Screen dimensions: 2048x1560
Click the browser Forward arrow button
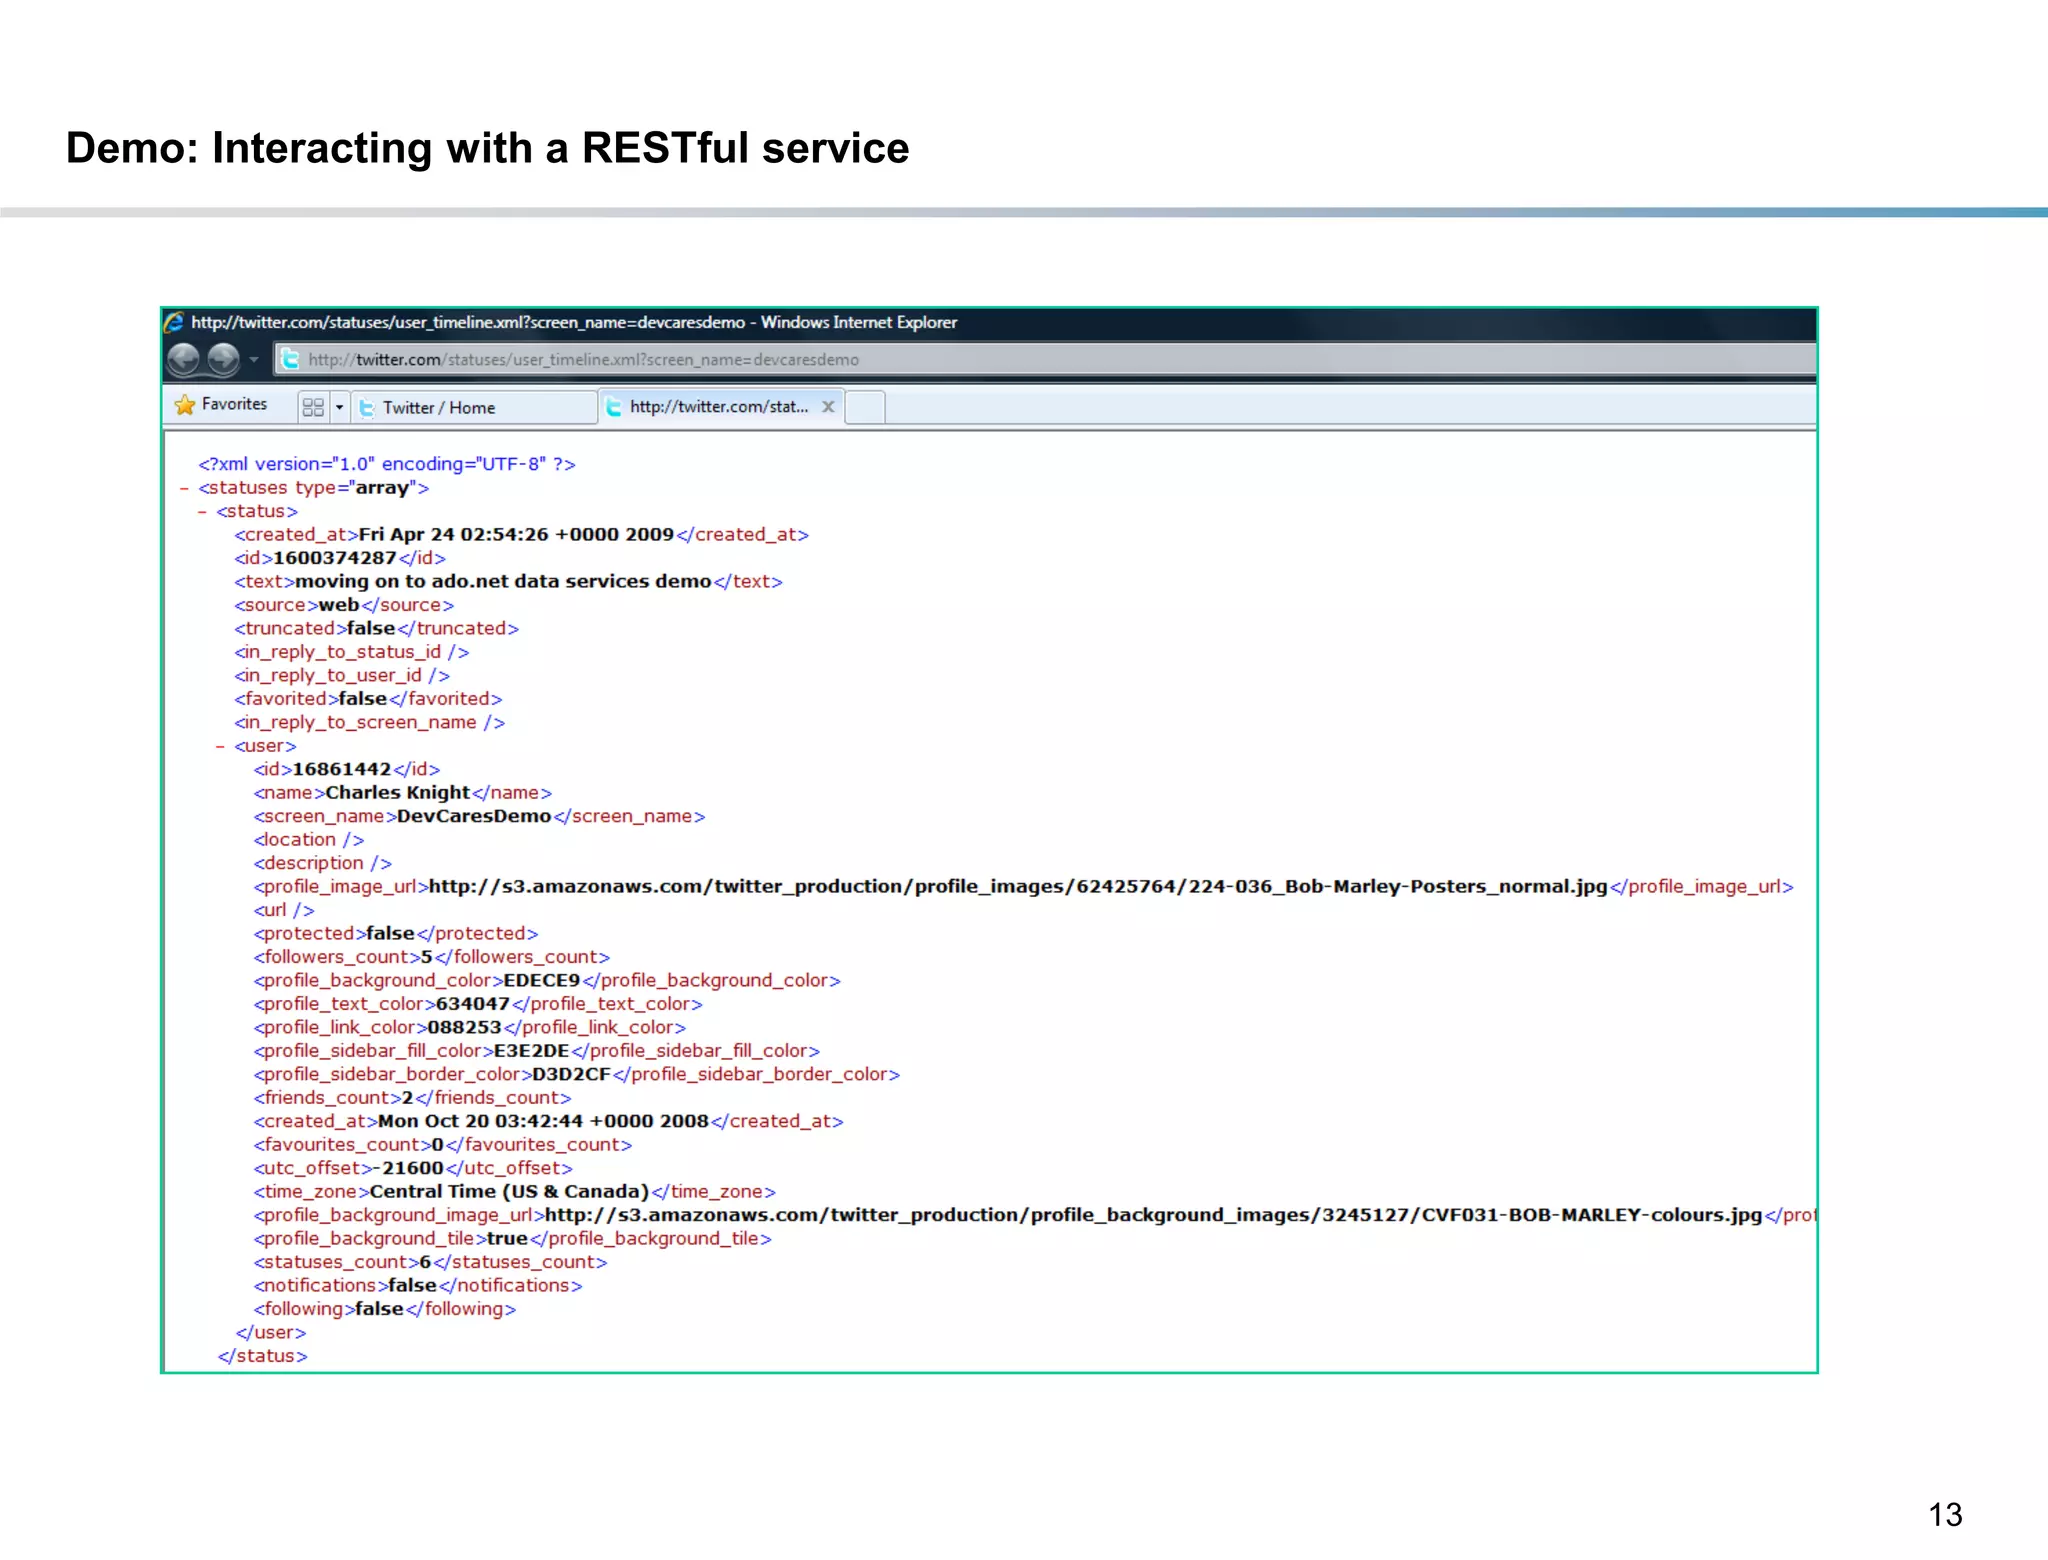[x=223, y=359]
